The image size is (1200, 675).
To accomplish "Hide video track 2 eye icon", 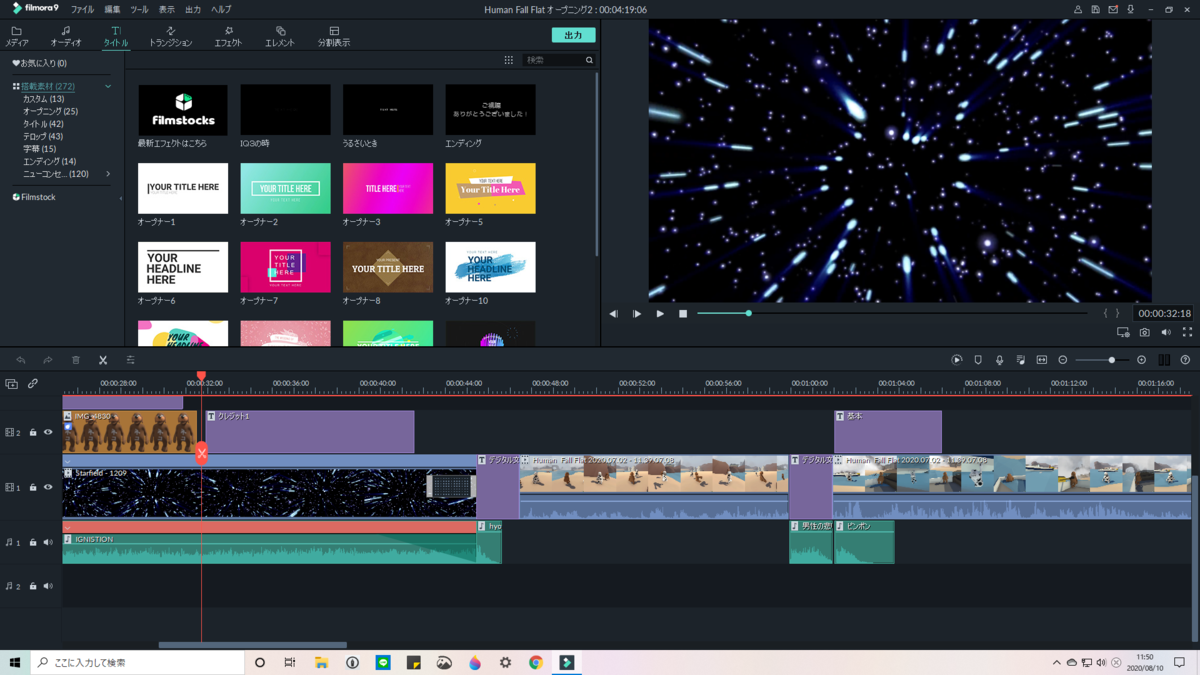I will pos(48,432).
